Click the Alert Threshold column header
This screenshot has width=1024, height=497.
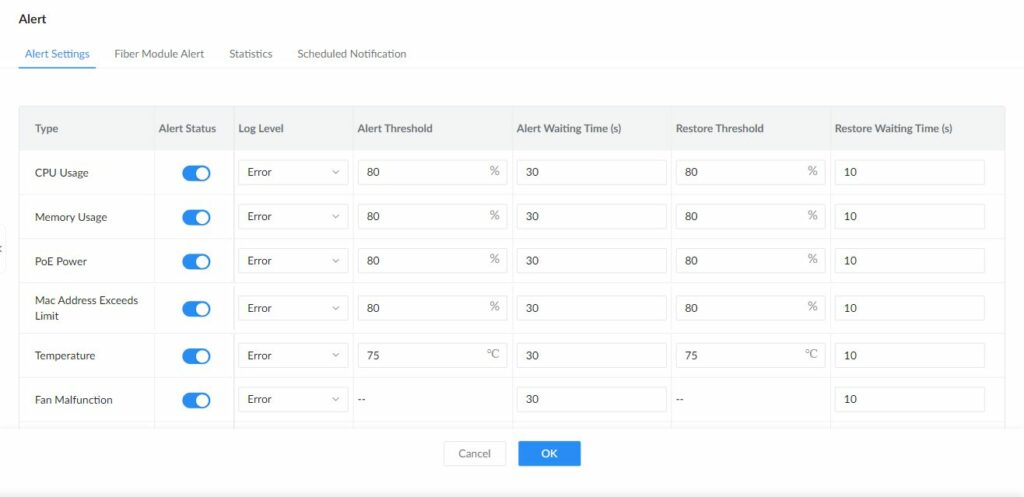pyautogui.click(x=394, y=129)
